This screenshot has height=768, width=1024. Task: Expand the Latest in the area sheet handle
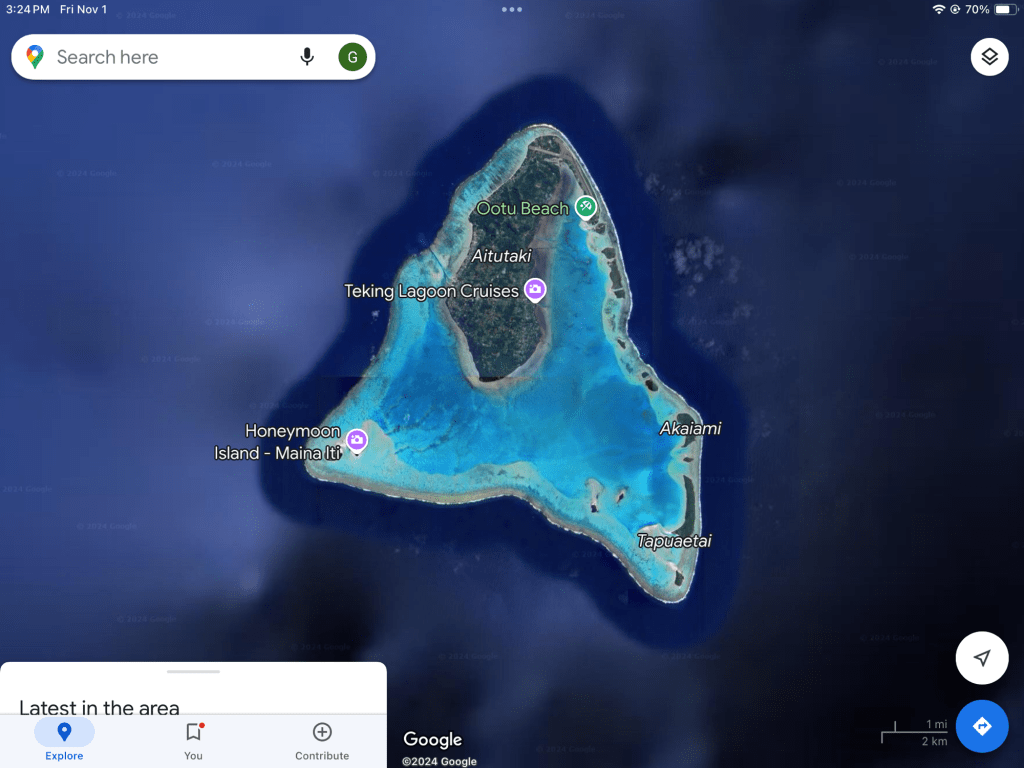click(x=193, y=671)
